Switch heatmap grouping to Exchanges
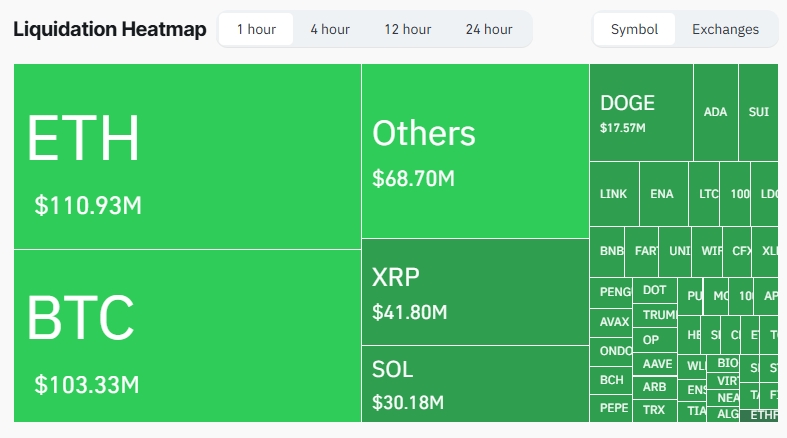Image resolution: width=787 pixels, height=438 pixels. (x=725, y=29)
